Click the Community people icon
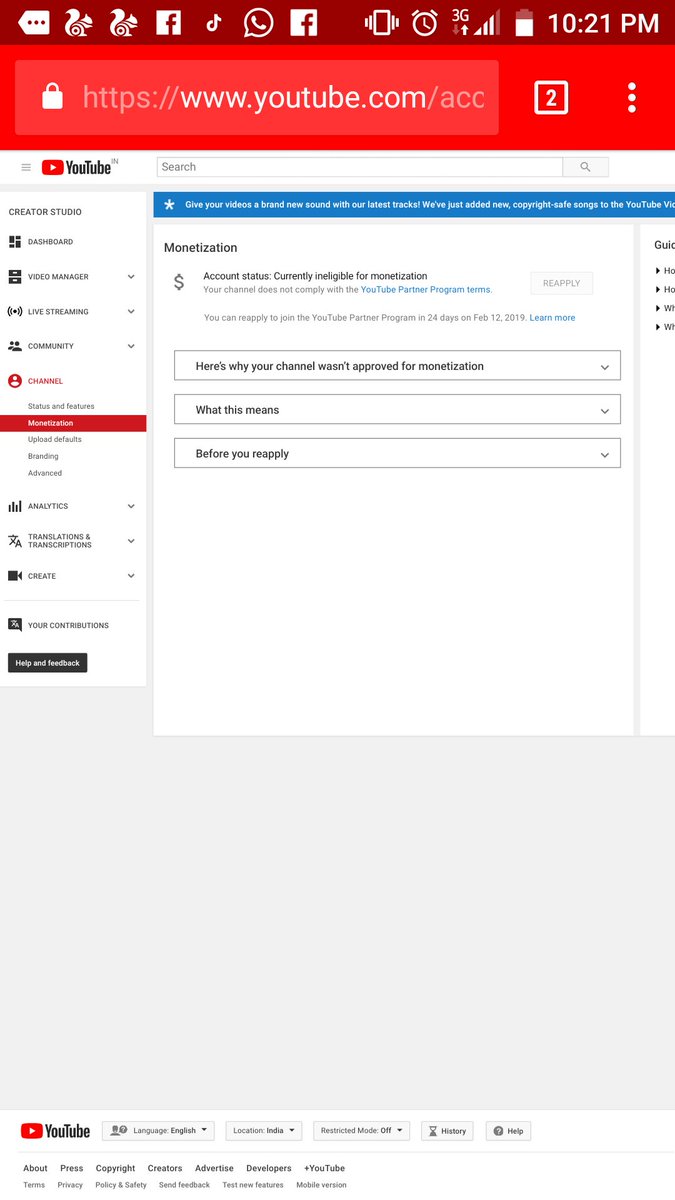This screenshot has height=1200, width=675. coord(15,346)
